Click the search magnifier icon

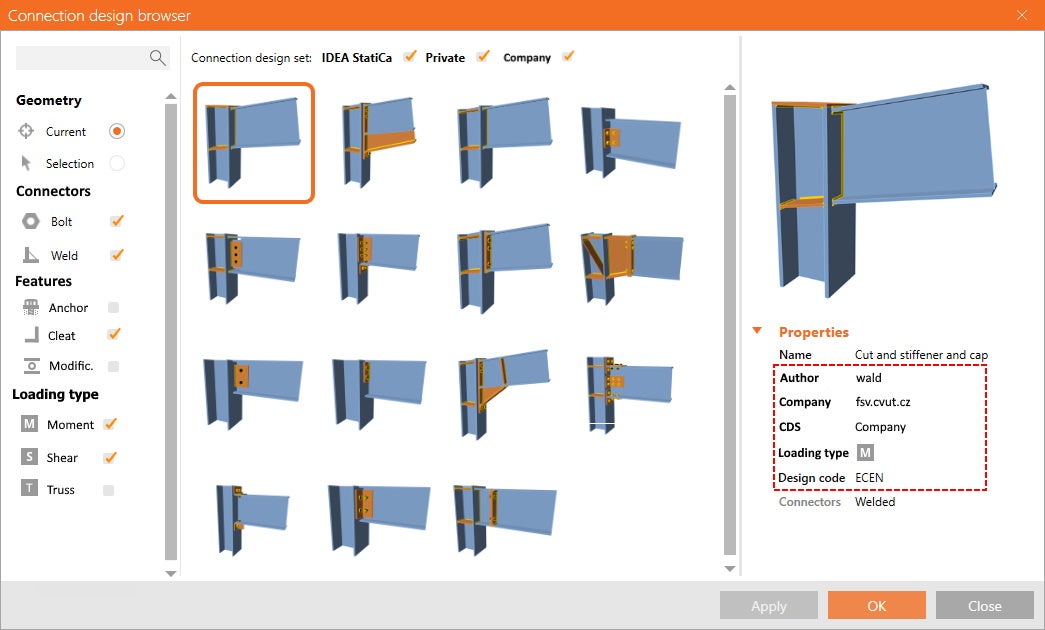click(x=157, y=58)
